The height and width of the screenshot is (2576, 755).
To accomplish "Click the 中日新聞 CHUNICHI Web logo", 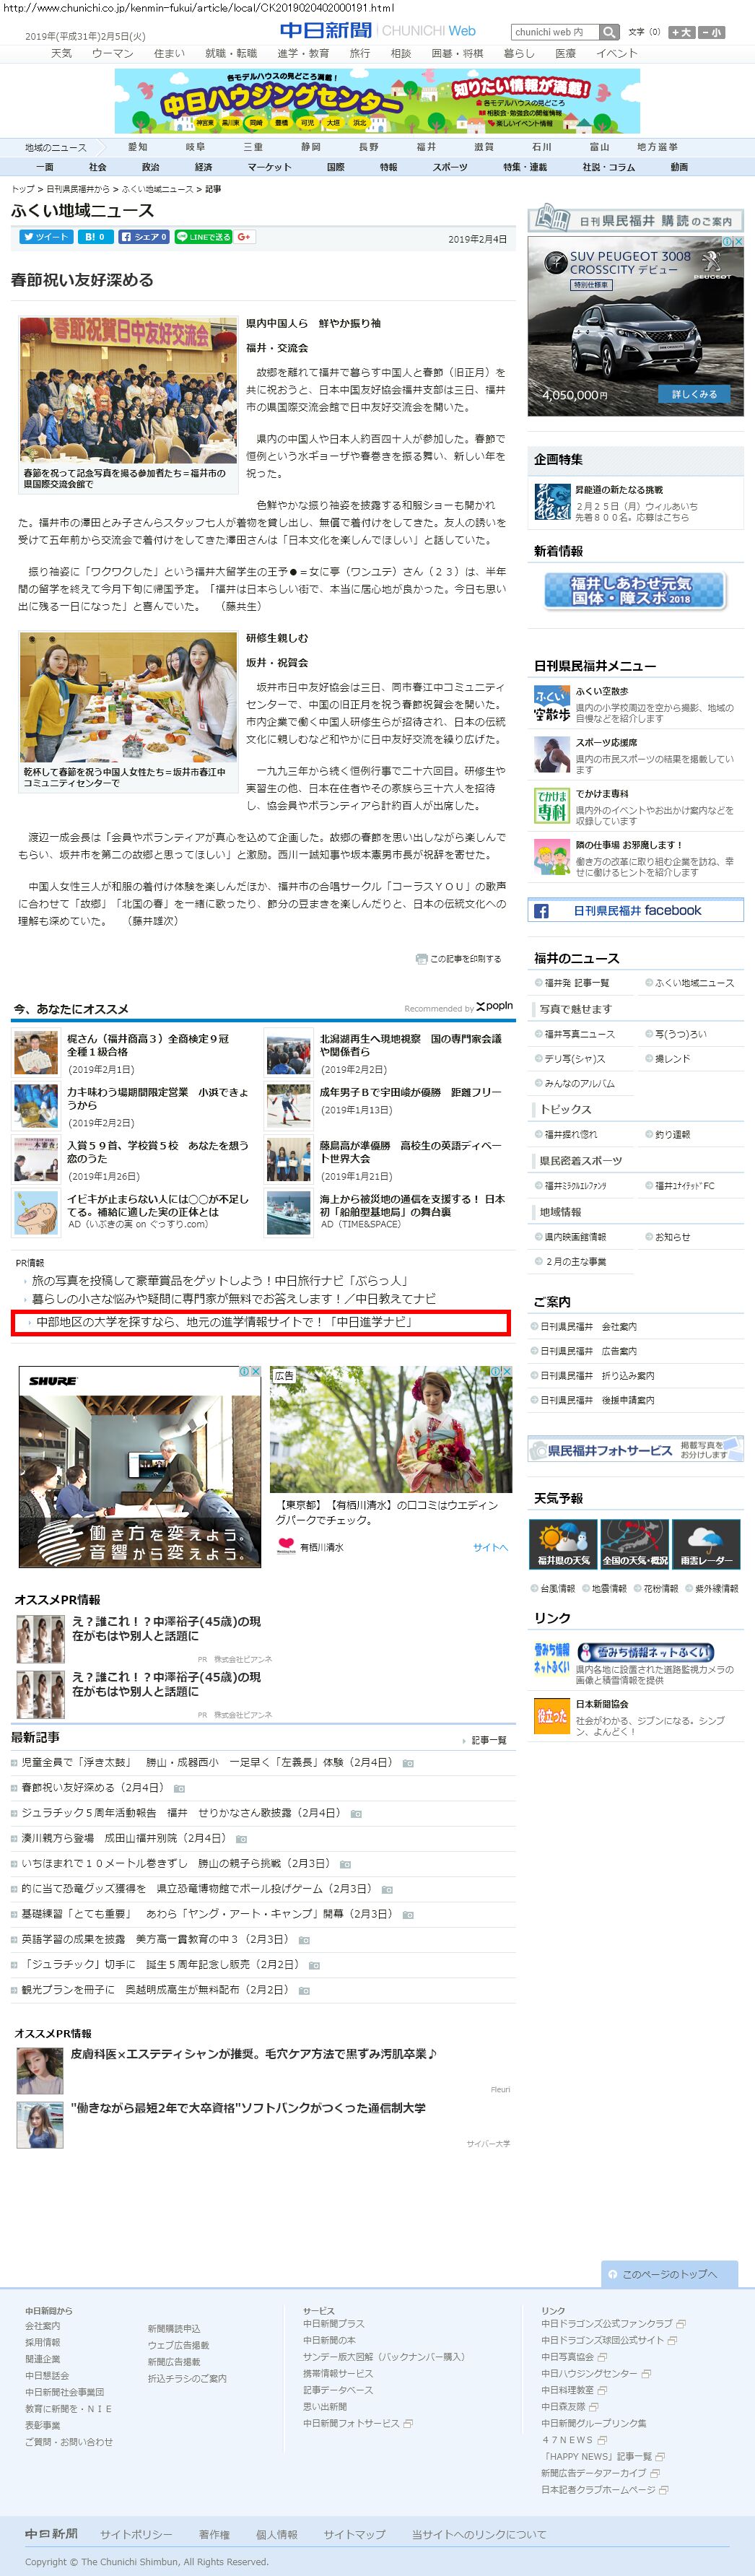I will pyautogui.click(x=378, y=31).
